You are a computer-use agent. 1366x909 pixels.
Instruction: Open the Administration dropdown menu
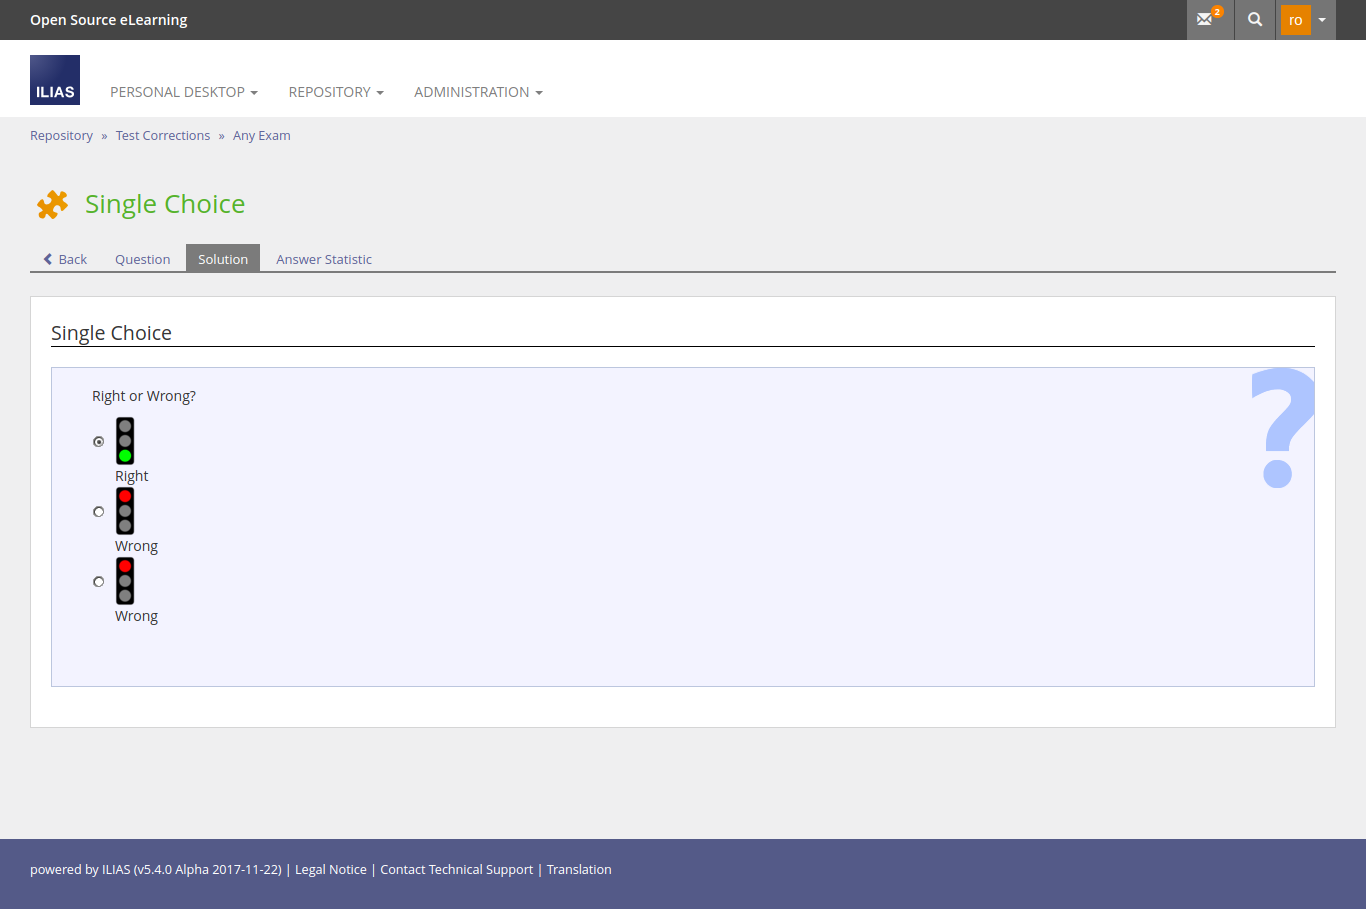(478, 92)
